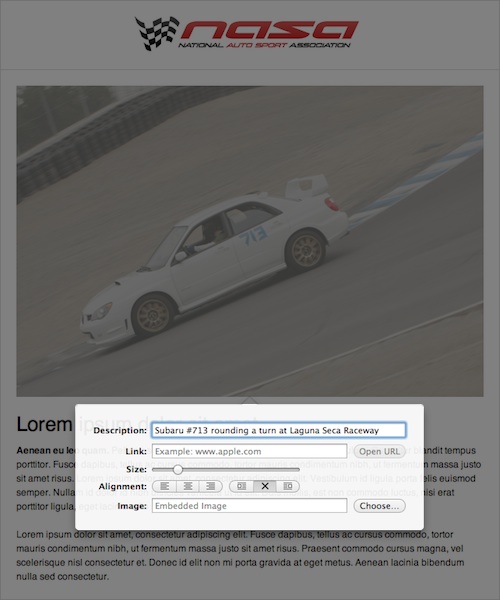Click the bold 'Aenean eu' paragraph start

pos(40,450)
